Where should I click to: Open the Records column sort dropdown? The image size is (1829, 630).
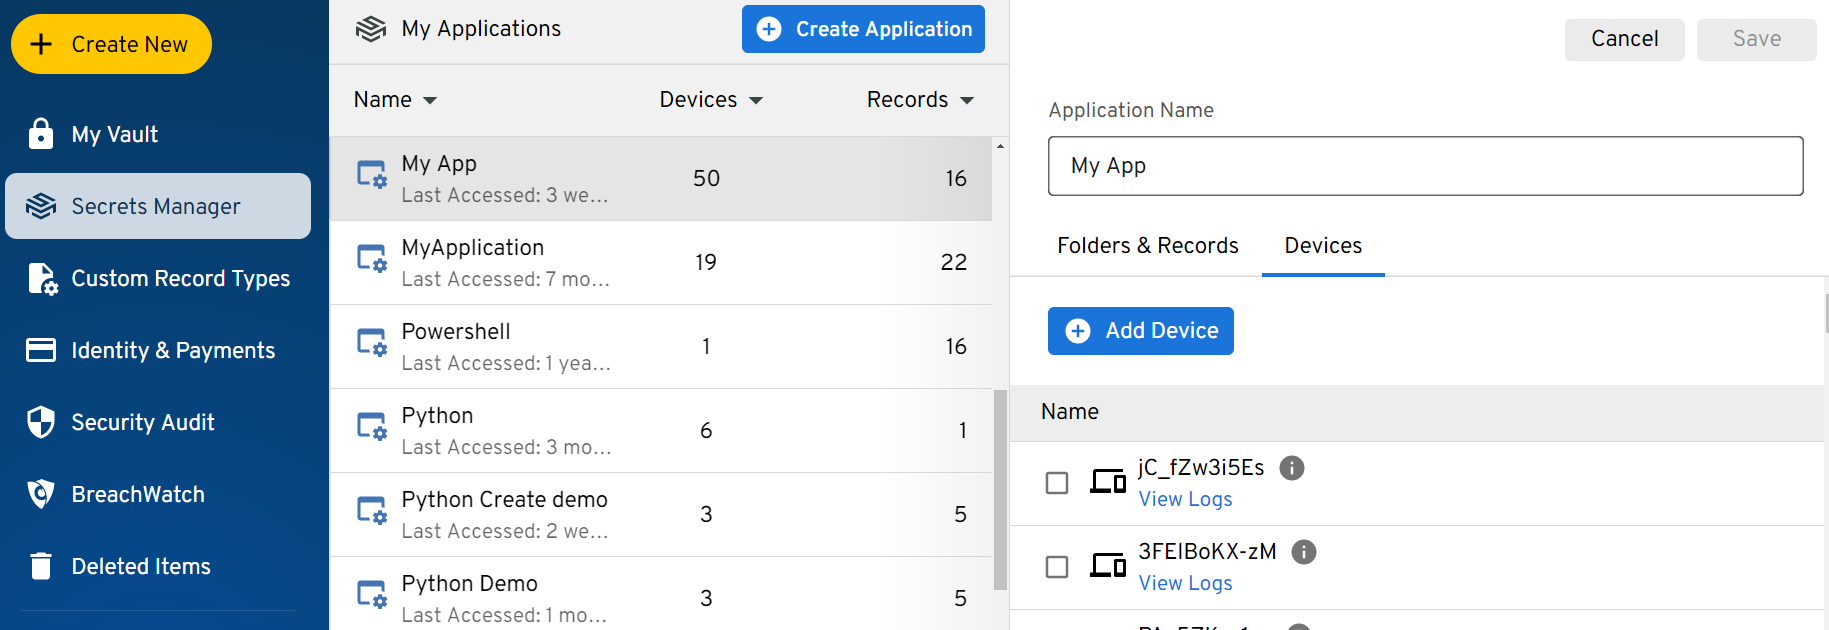point(966,100)
